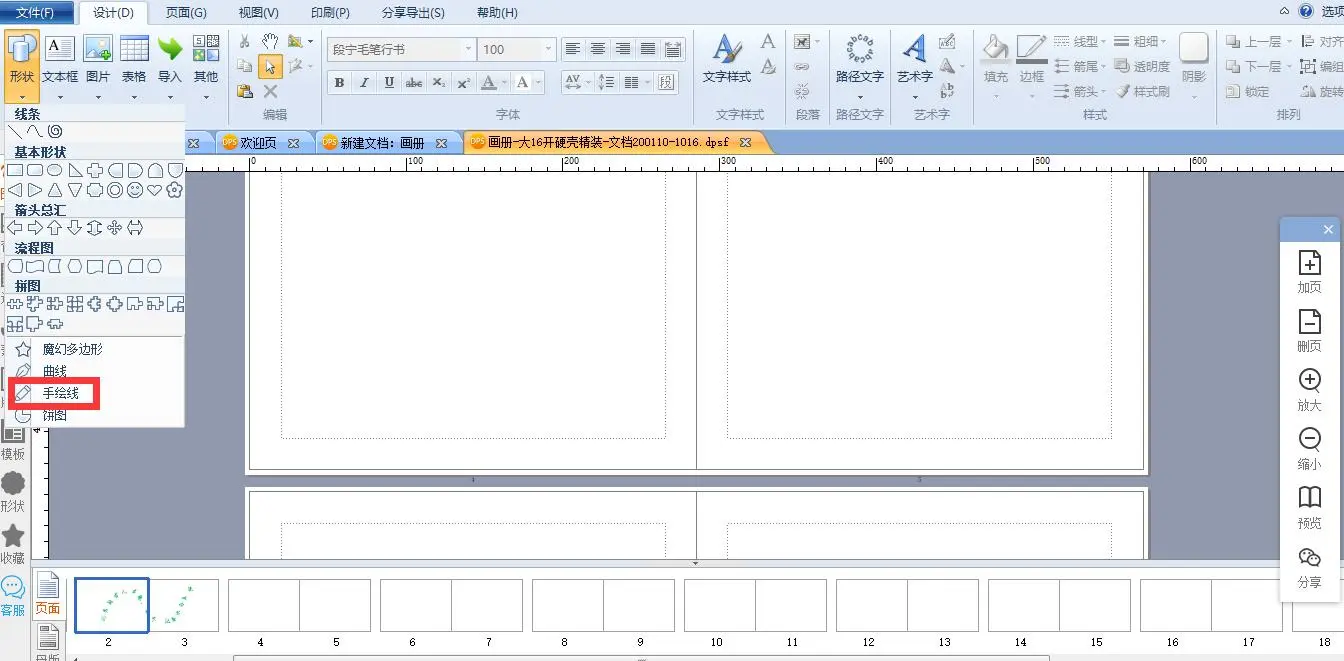Select the spiral line shape
This screenshot has height=661, width=1344.
coord(55,131)
